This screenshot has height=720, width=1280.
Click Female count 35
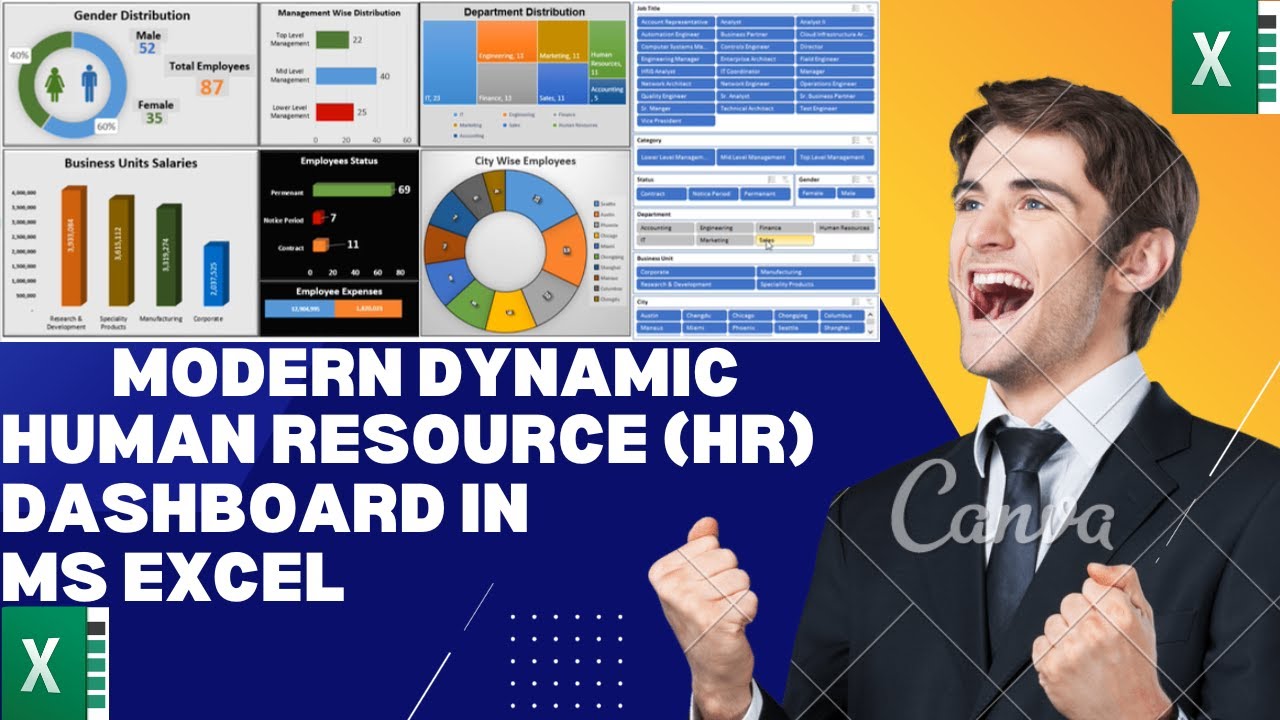(x=154, y=118)
